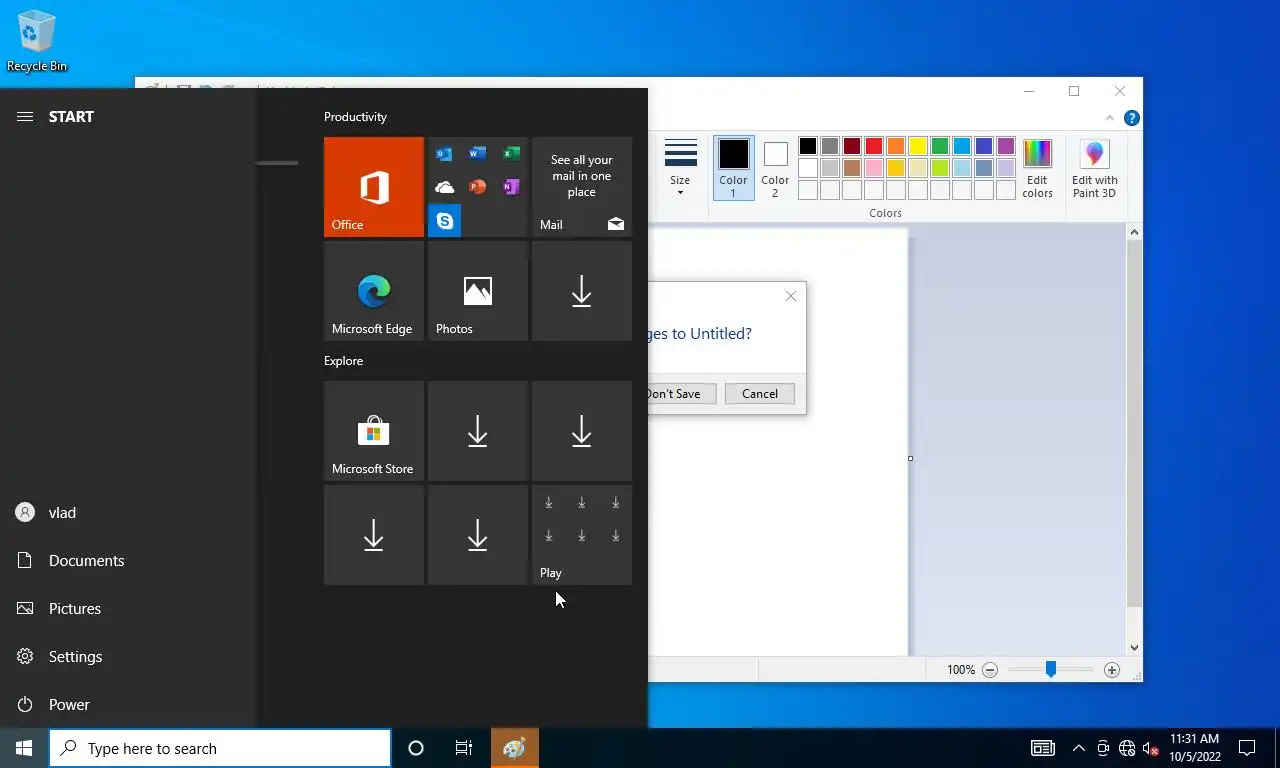Click the Paint zoom slider handle
Image resolution: width=1280 pixels, height=768 pixels.
[x=1051, y=670]
